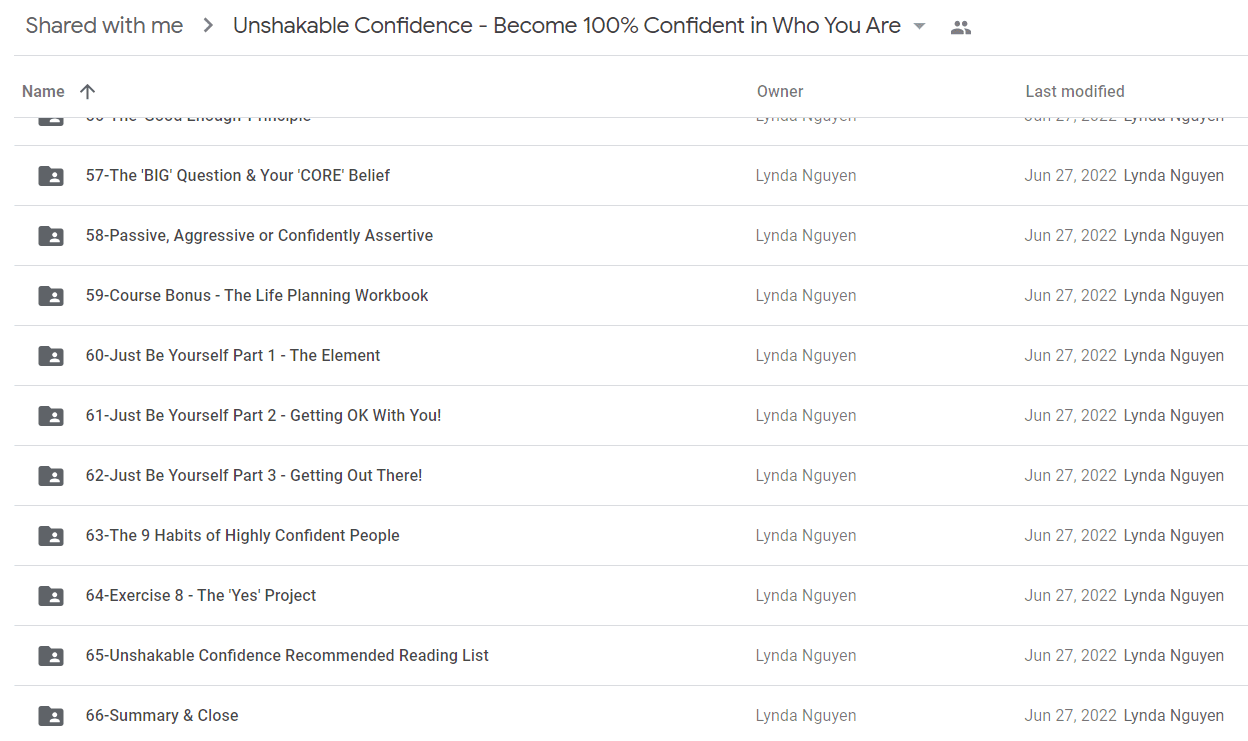Click folder icon beside 60-Just Be Yourself Part 1
Image resolution: width=1248 pixels, height=741 pixels.
tap(51, 356)
